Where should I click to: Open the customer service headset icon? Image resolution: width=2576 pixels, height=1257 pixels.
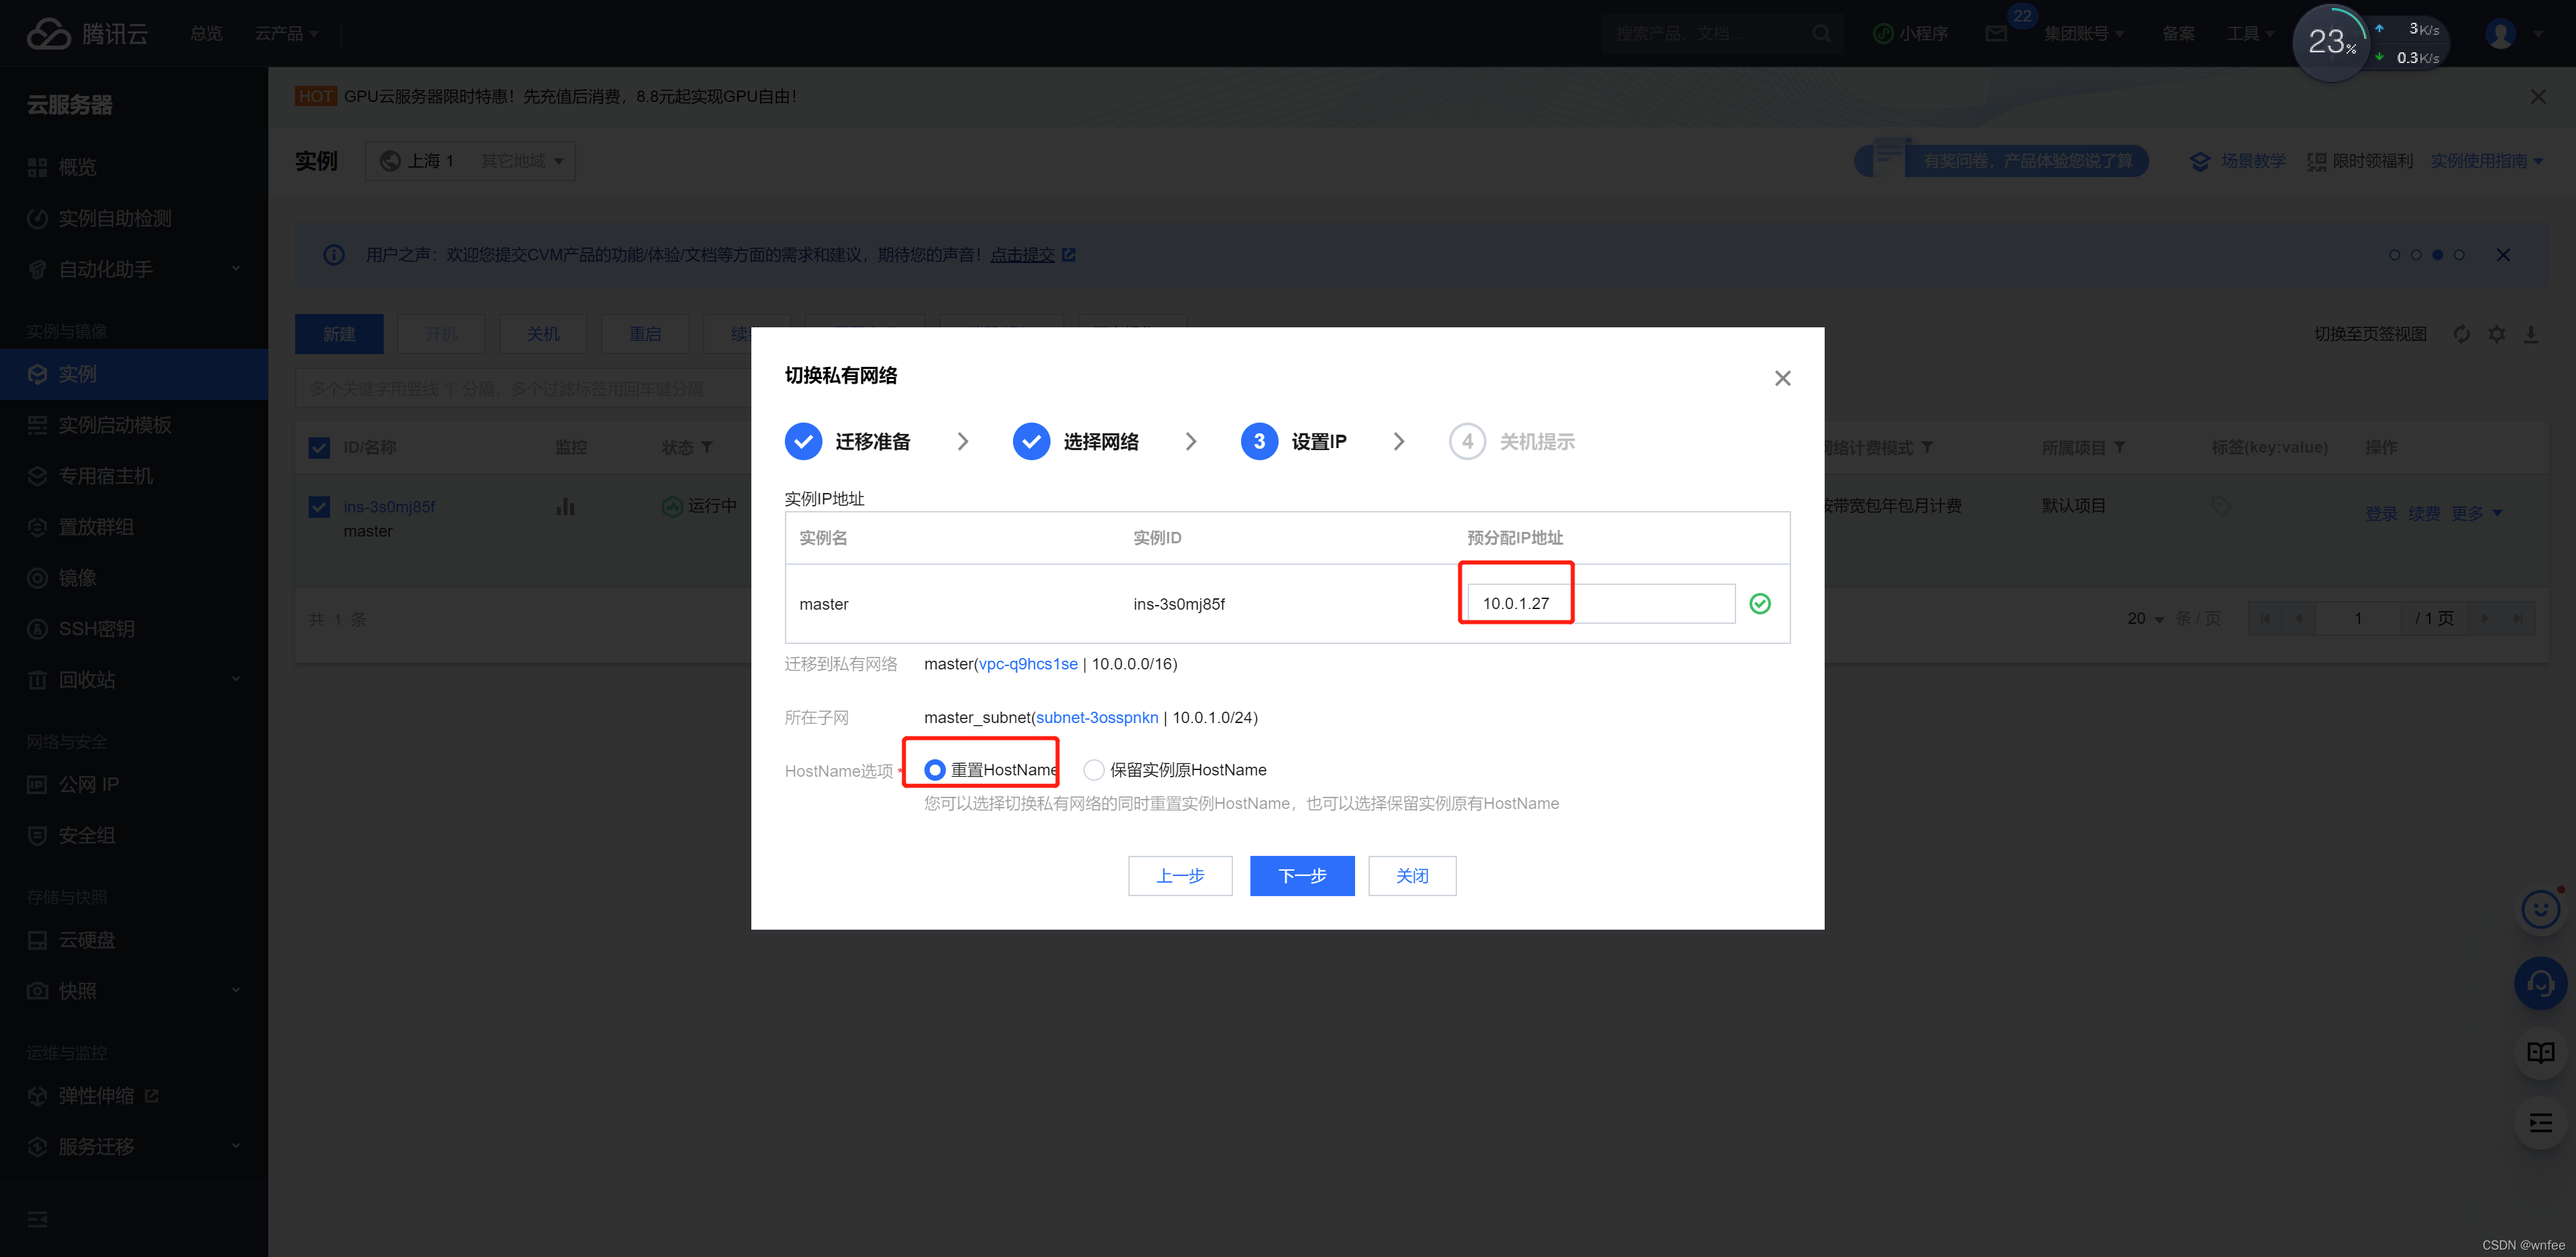pyautogui.click(x=2541, y=983)
